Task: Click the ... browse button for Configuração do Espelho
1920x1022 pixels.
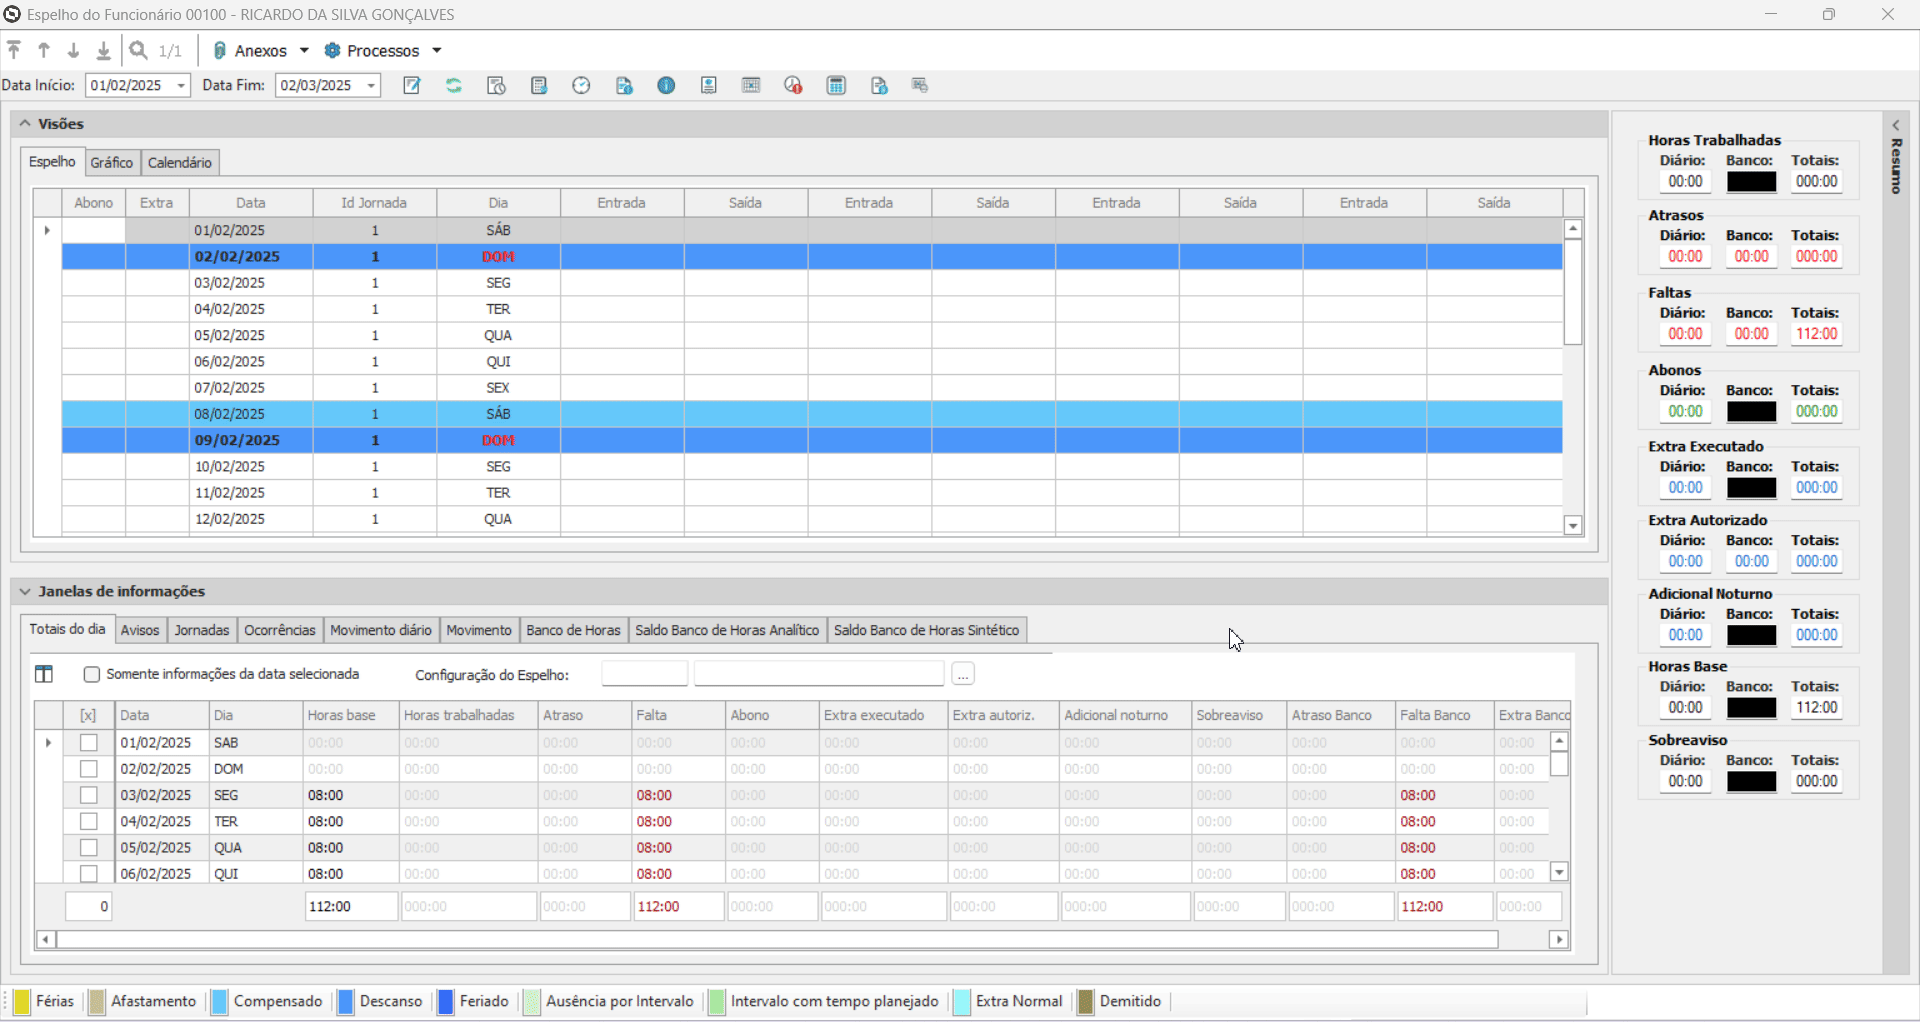Action: tap(963, 674)
